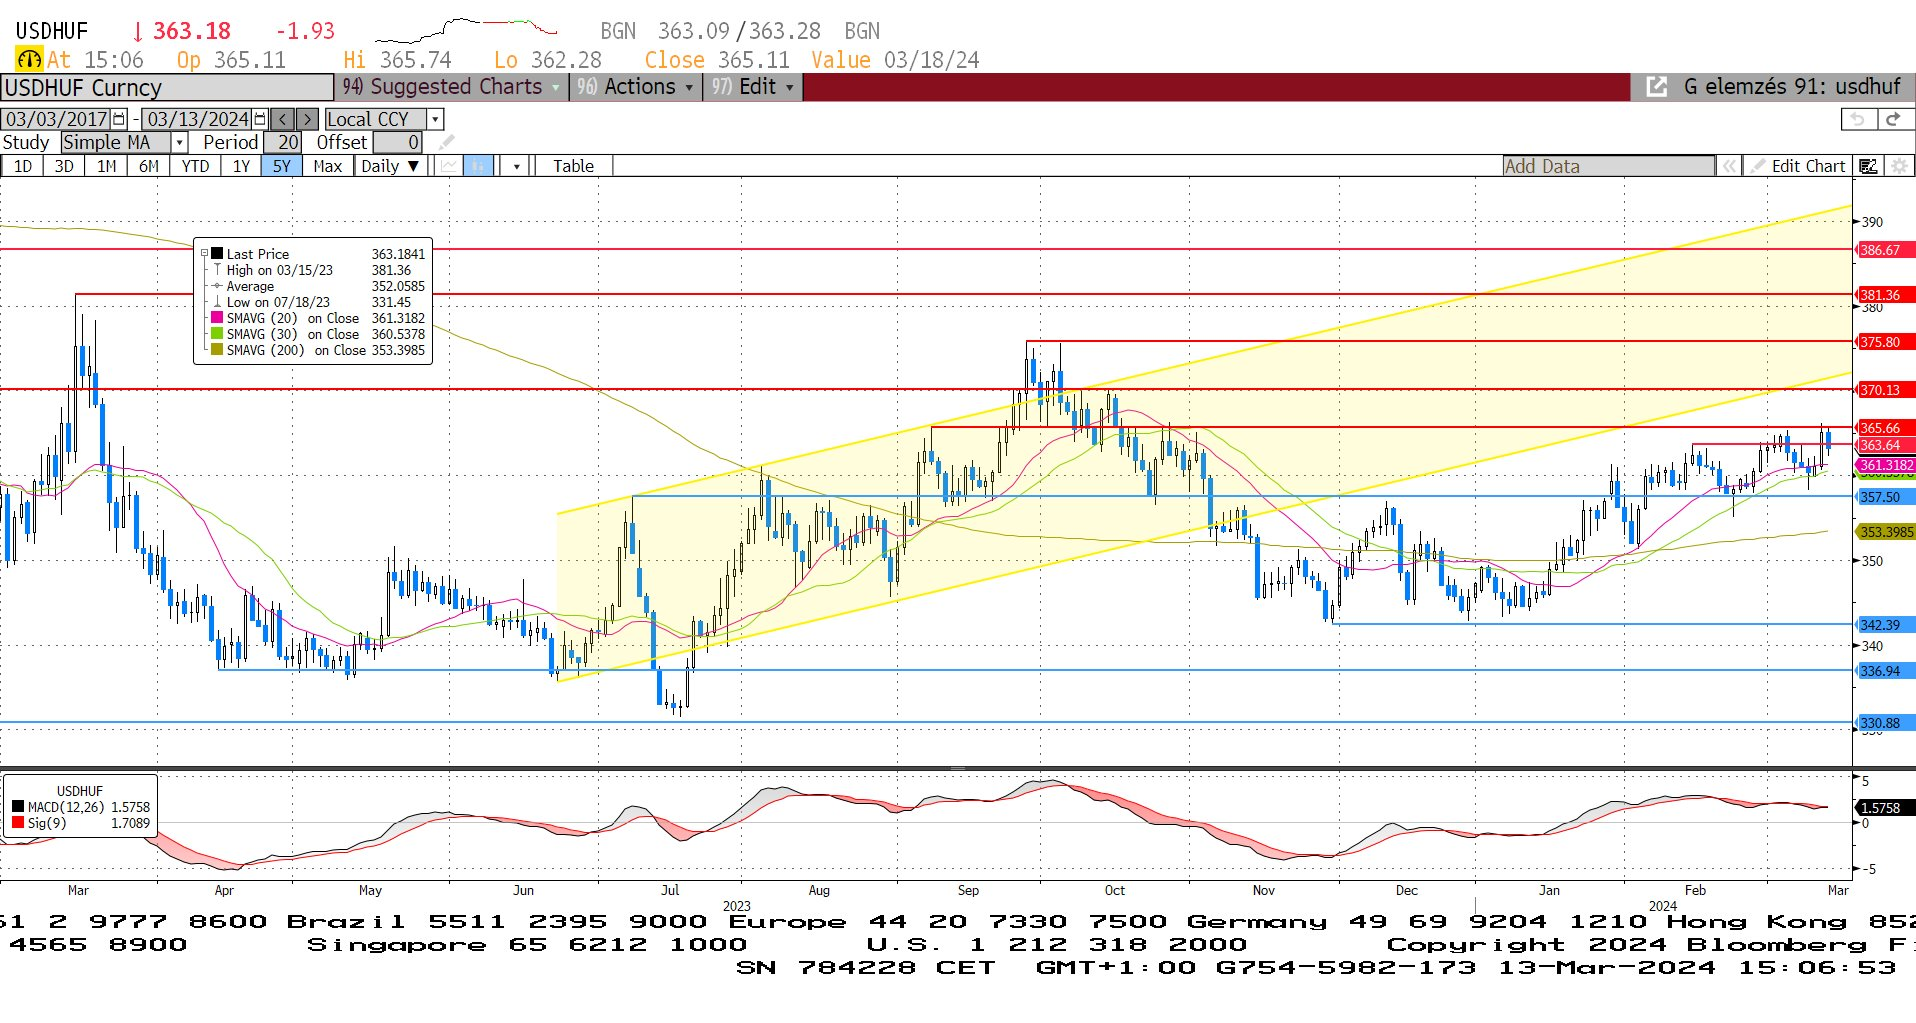The image size is (1916, 1023).
Task: Collapse the price legend using the minus box
Action: click(x=204, y=254)
